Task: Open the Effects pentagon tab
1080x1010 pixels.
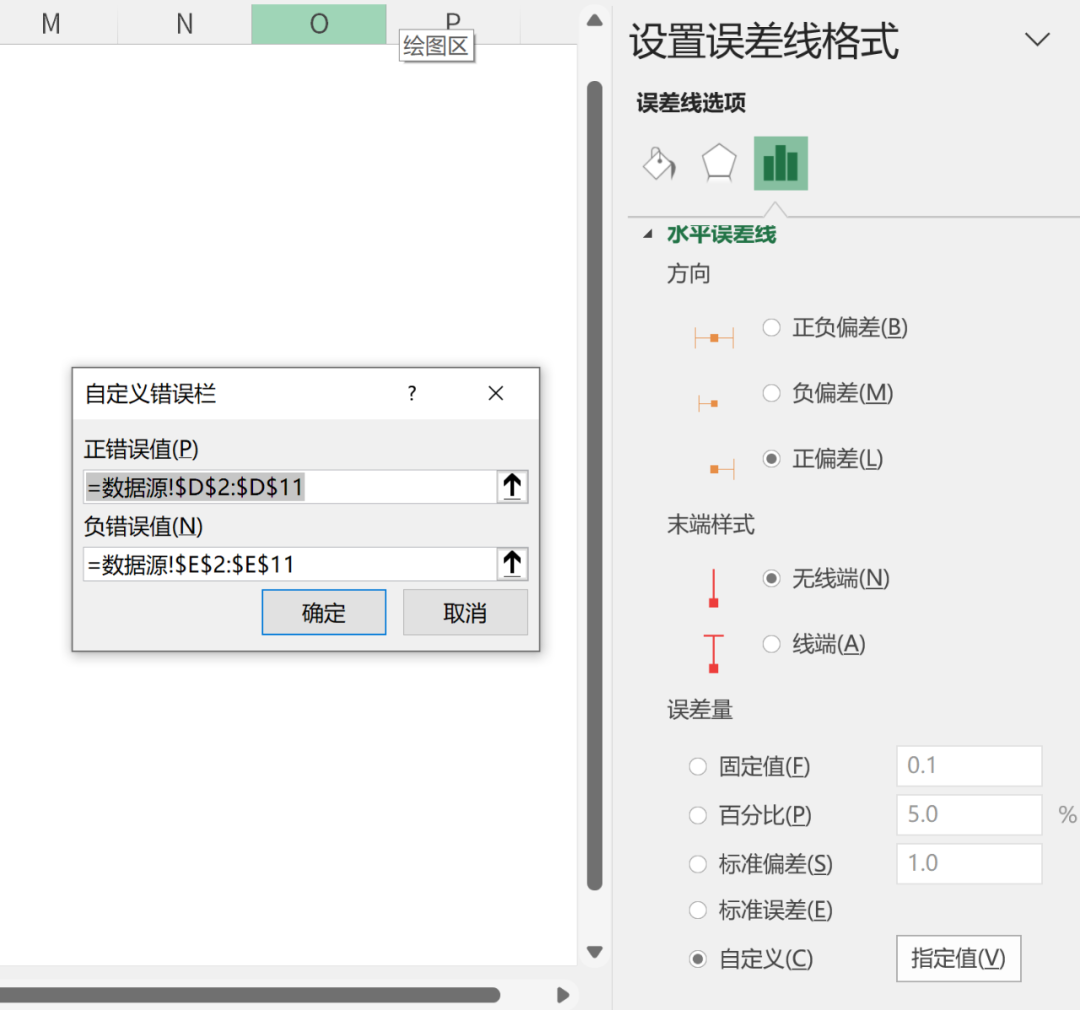Action: coord(719,163)
